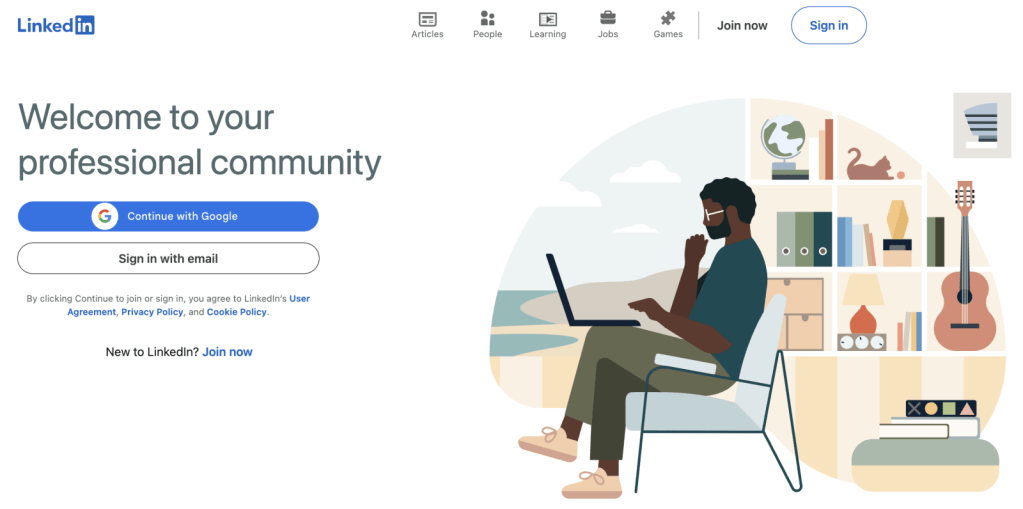
Task: Choose Sign in with email
Action: click(x=168, y=258)
